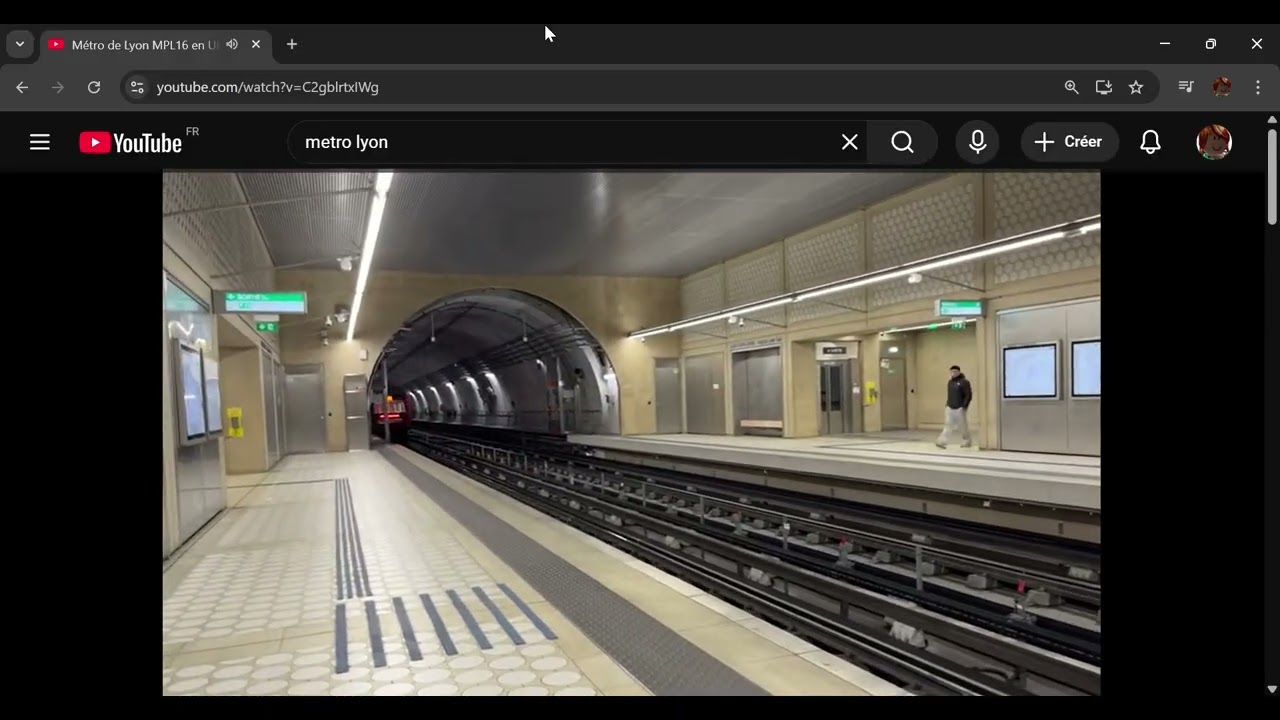Open the Chrome three-dot menu
The image size is (1280, 720).
pyautogui.click(x=1258, y=87)
